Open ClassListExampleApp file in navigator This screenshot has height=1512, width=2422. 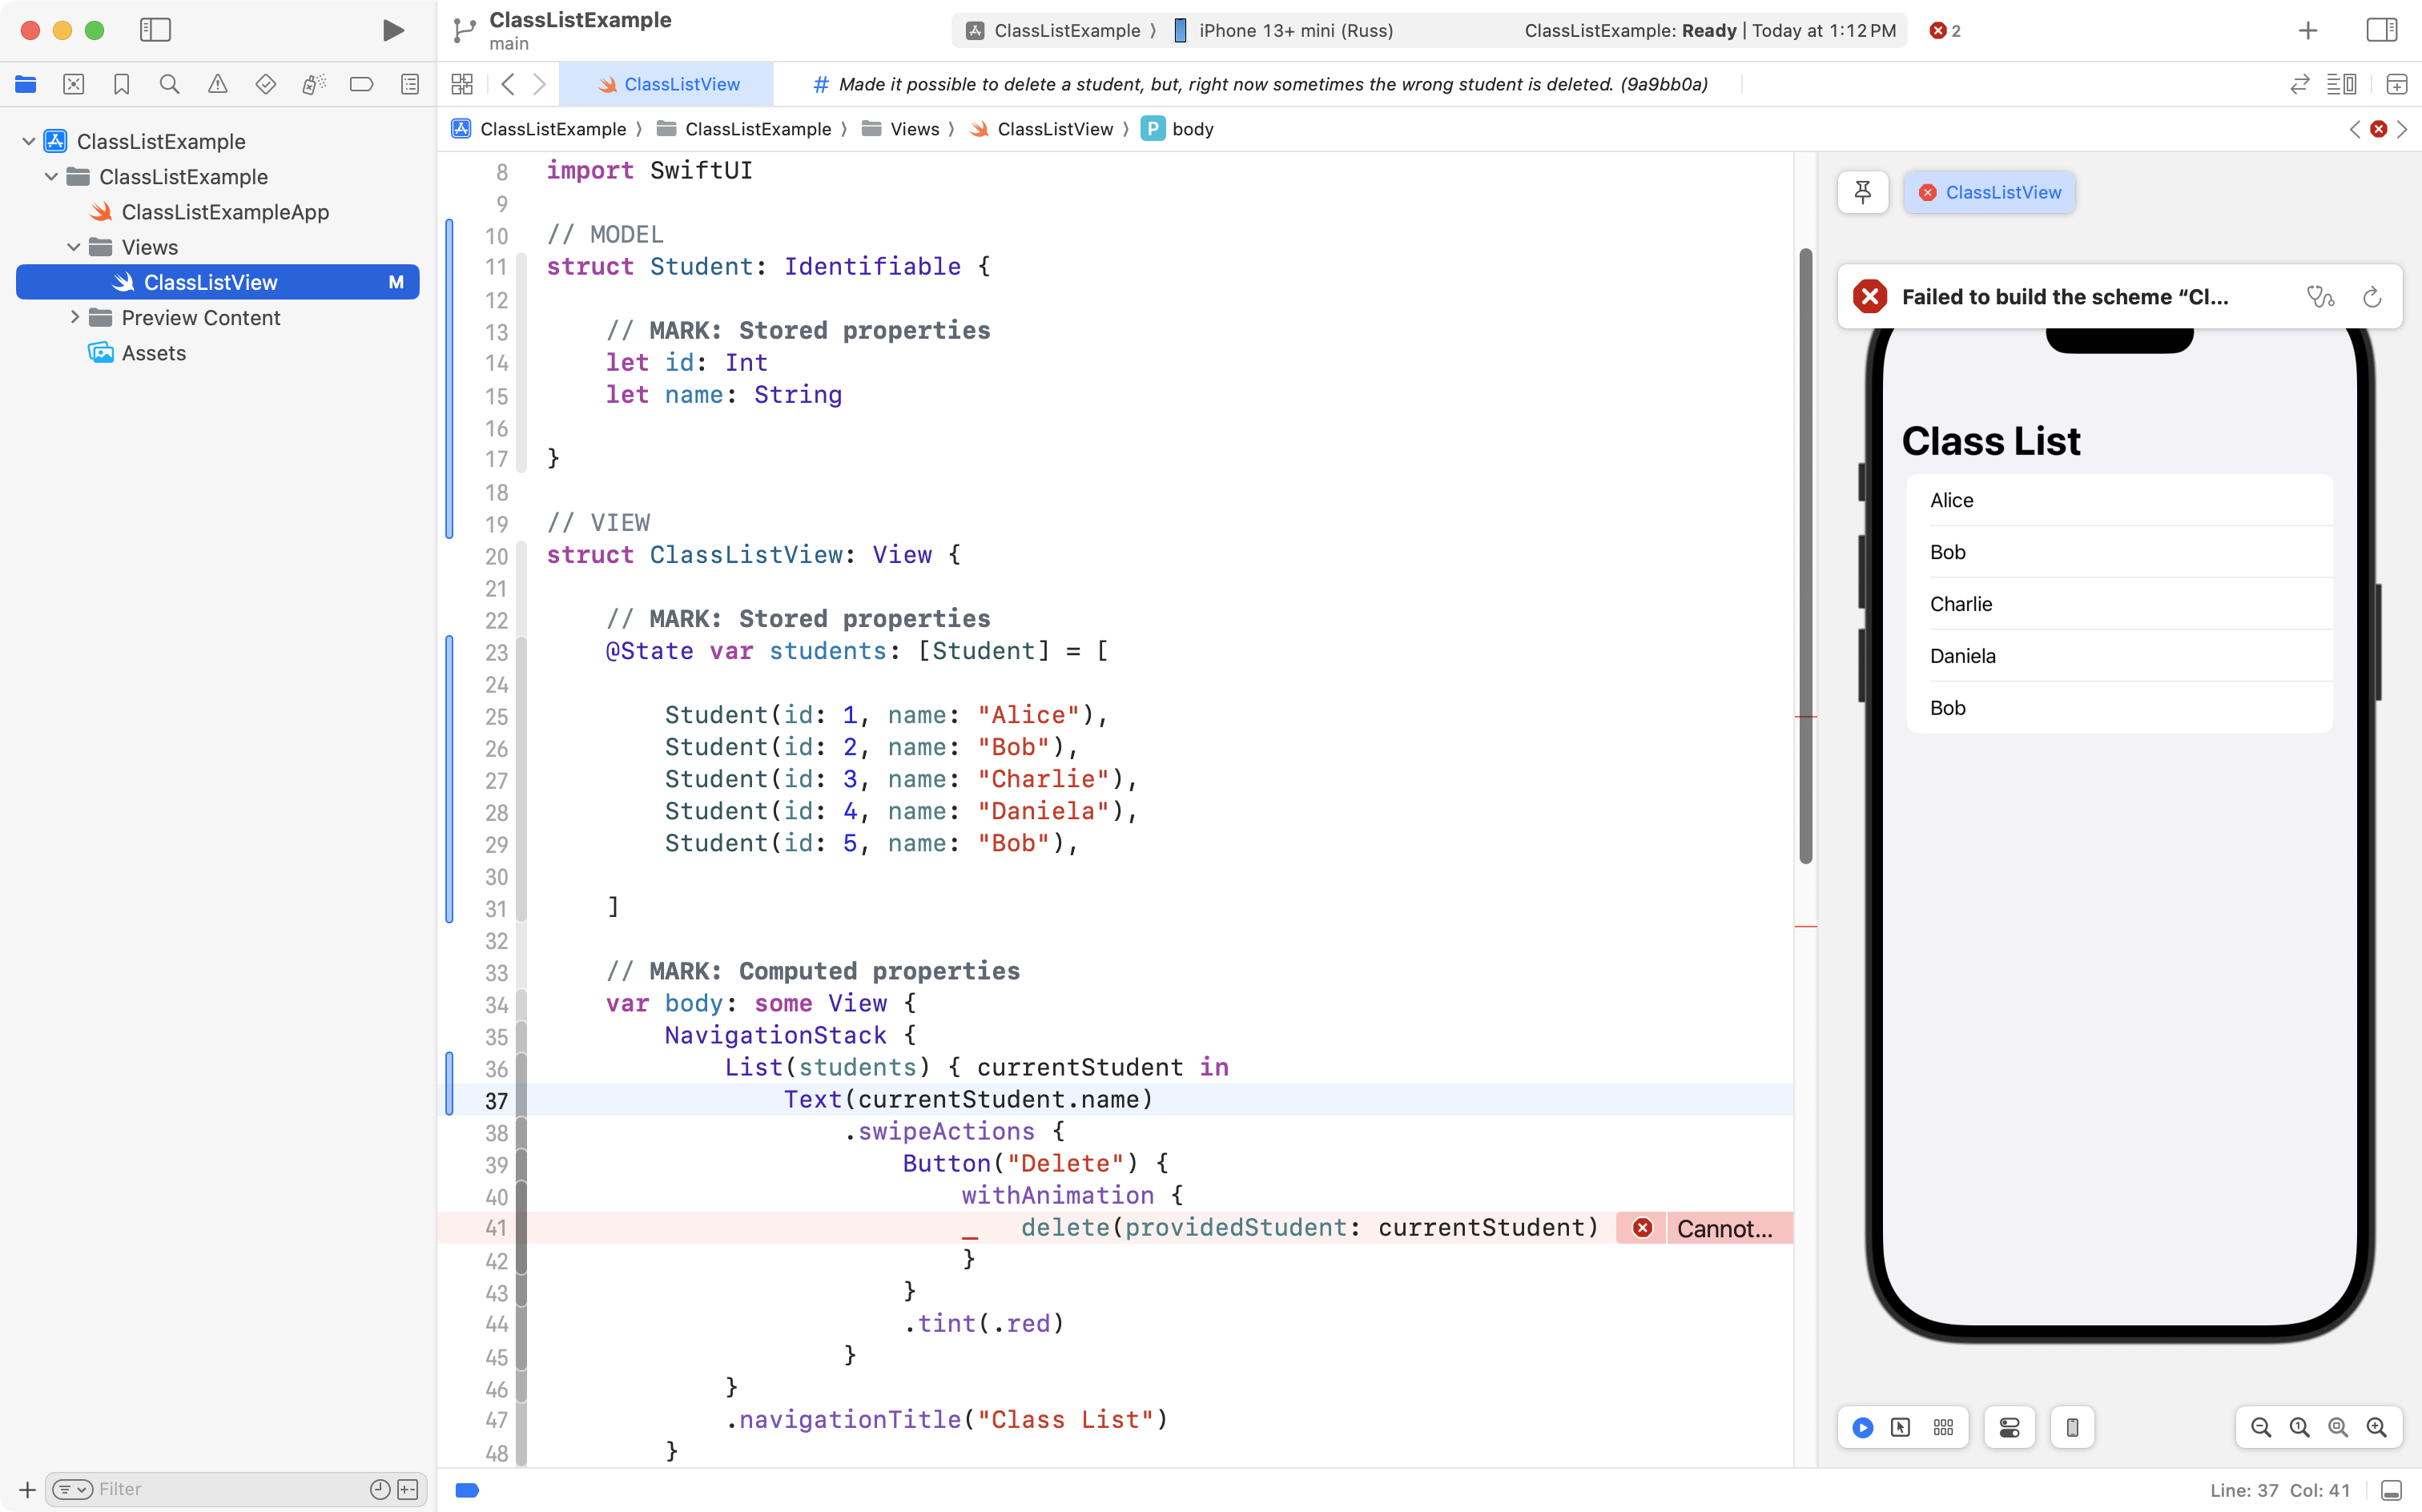[224, 212]
